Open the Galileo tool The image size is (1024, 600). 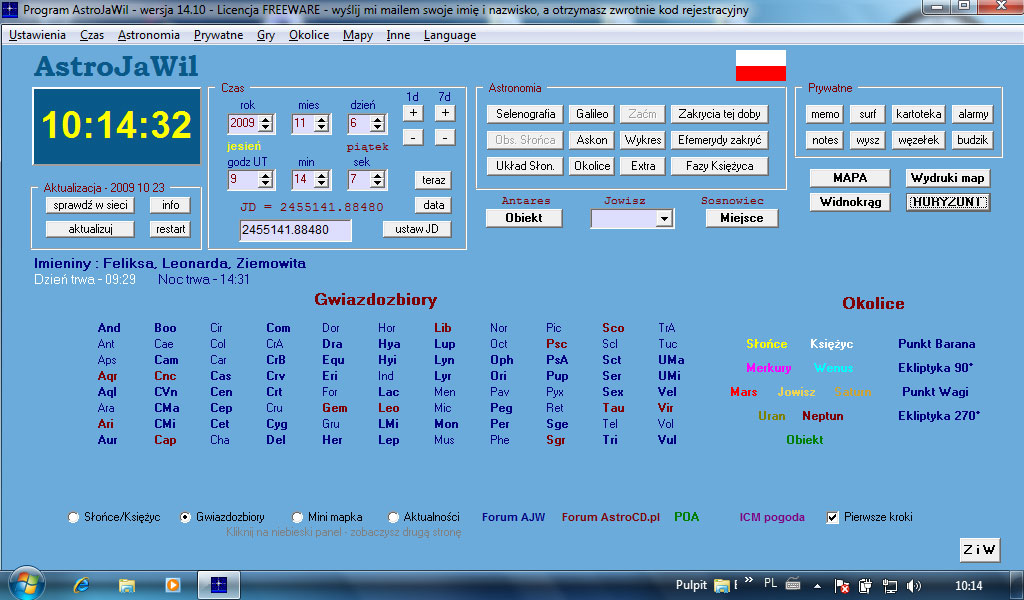pos(592,114)
